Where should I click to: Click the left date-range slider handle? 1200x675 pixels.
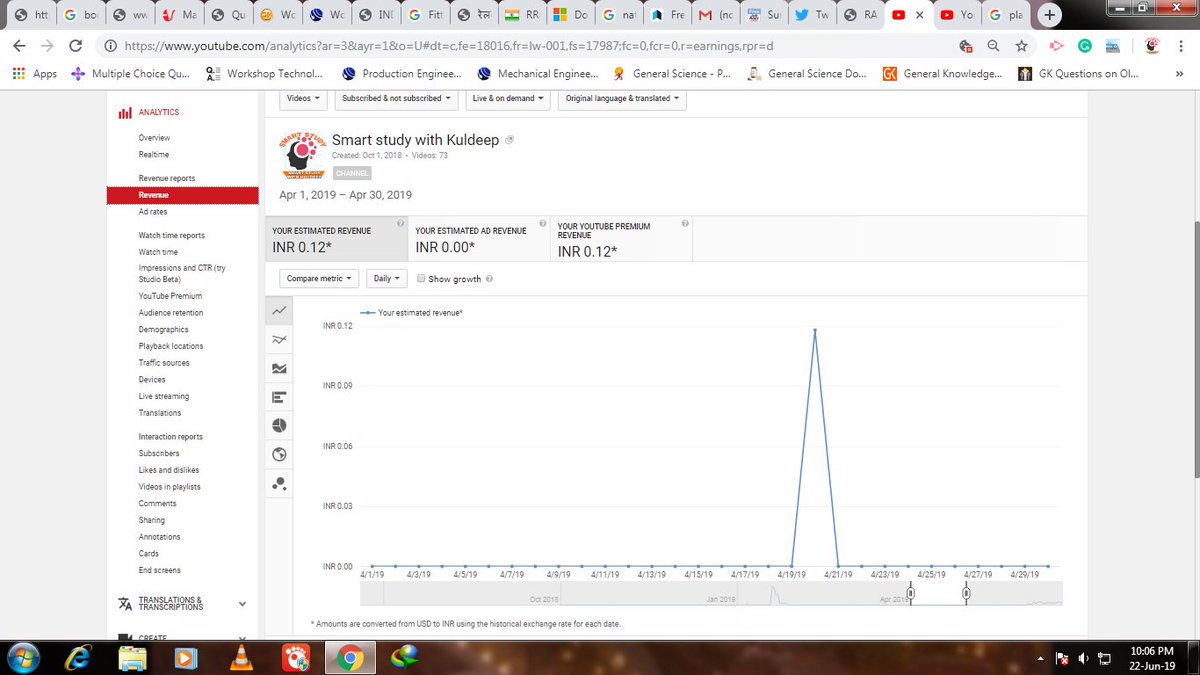(910, 593)
